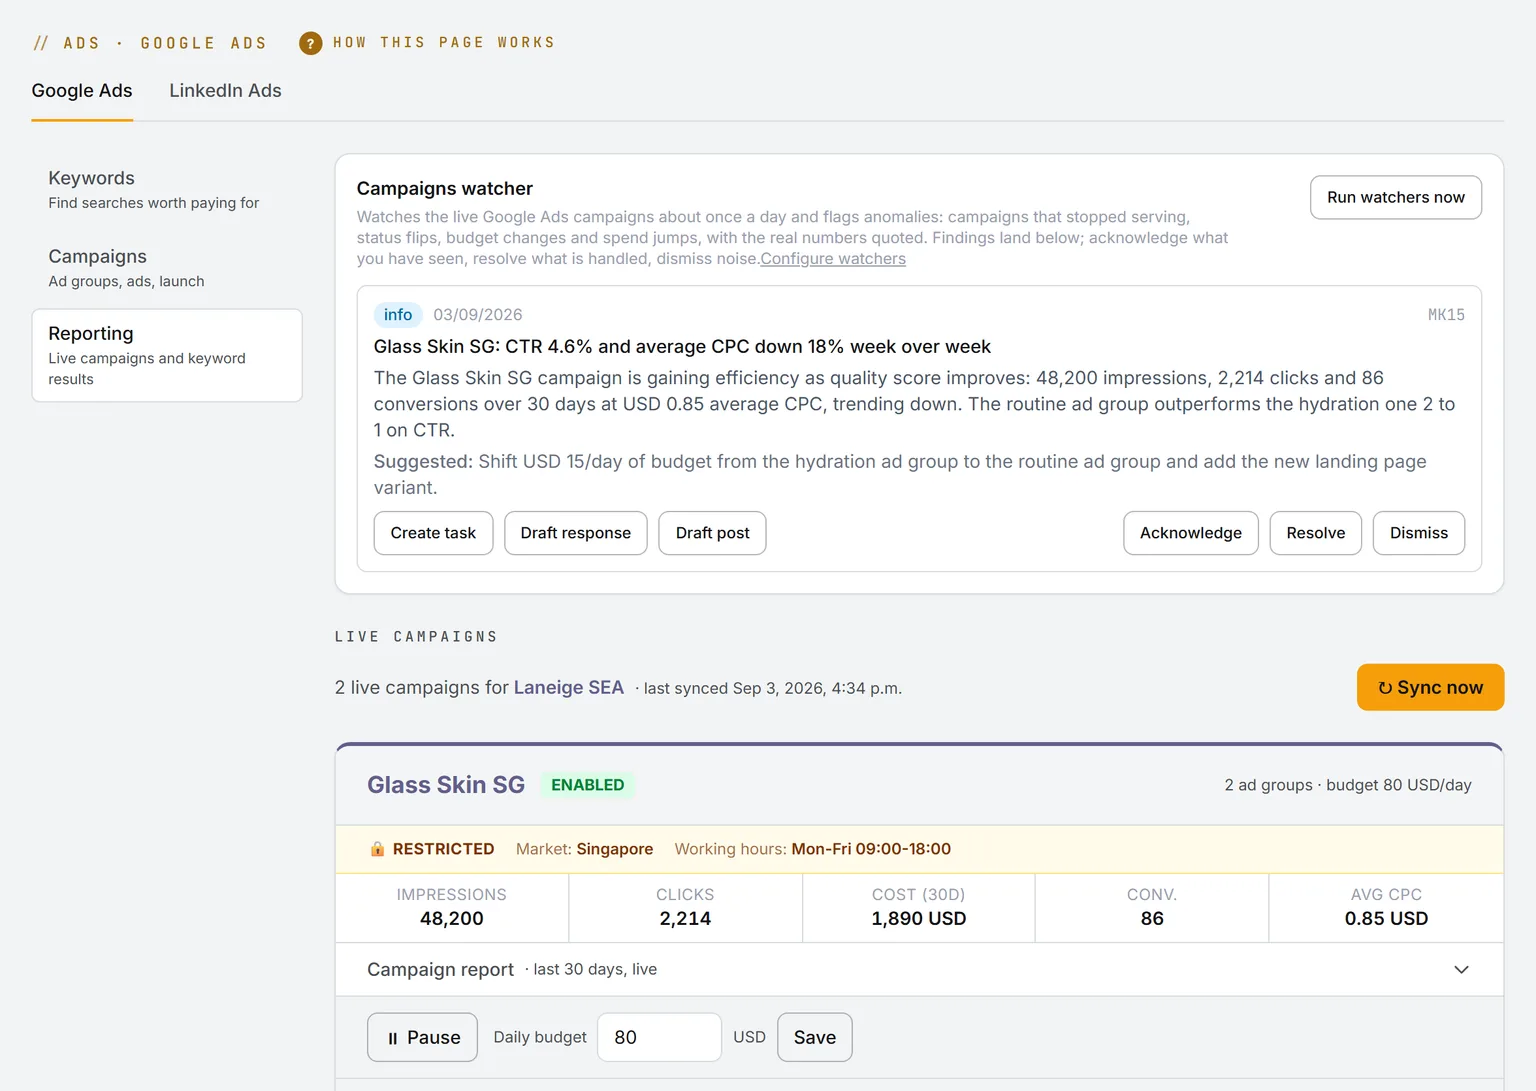The image size is (1536, 1091).
Task: Switch to the Google Ads tab
Action: 82,91
